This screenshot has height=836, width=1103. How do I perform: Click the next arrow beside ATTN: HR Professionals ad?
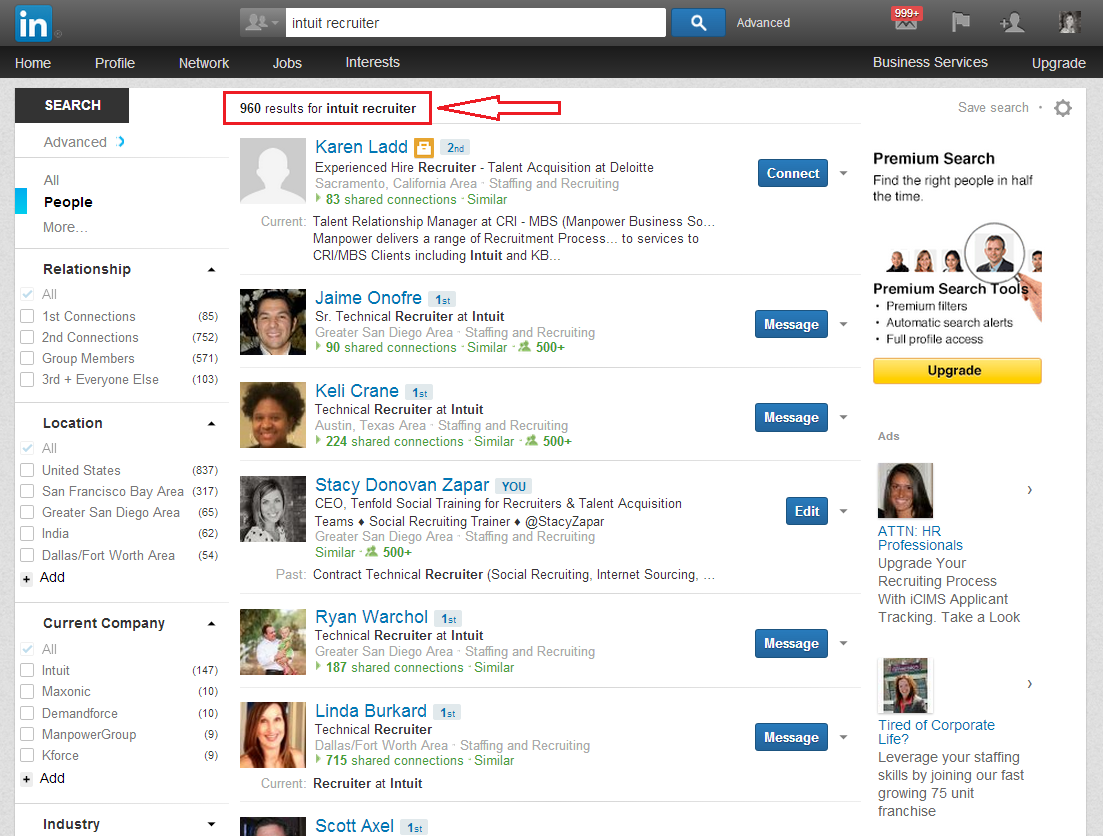(1030, 490)
